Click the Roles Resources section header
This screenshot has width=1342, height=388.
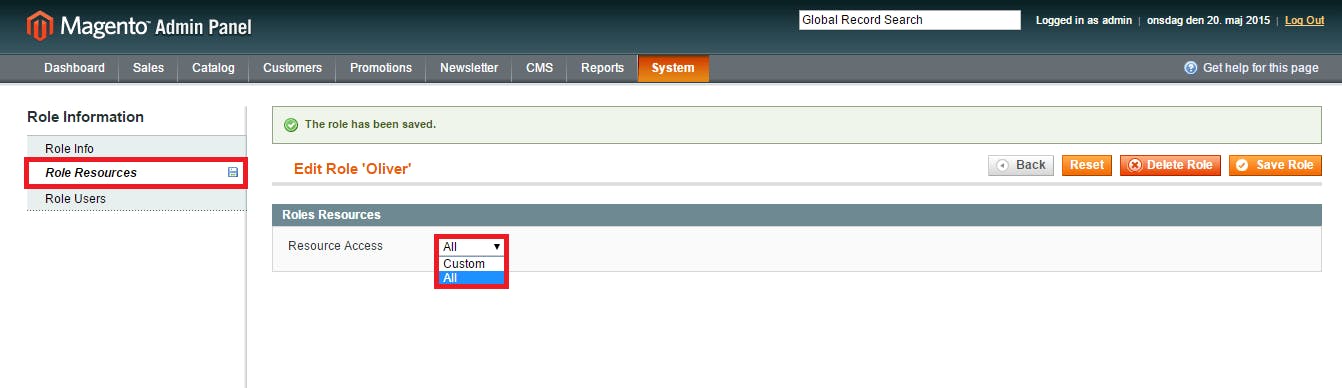[x=797, y=215]
